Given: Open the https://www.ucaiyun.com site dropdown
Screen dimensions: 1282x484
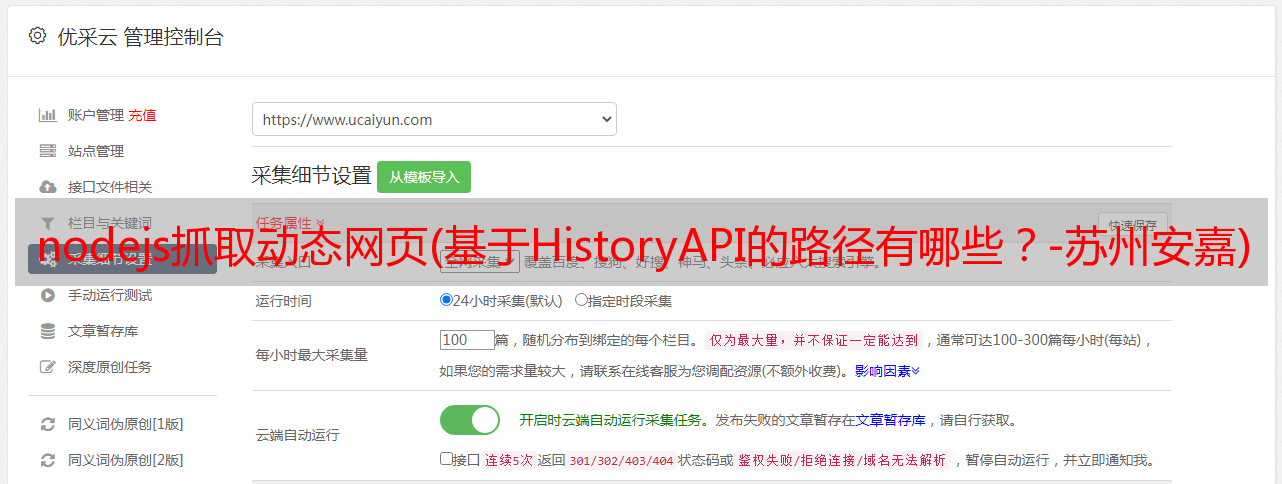Looking at the screenshot, I should [434, 119].
